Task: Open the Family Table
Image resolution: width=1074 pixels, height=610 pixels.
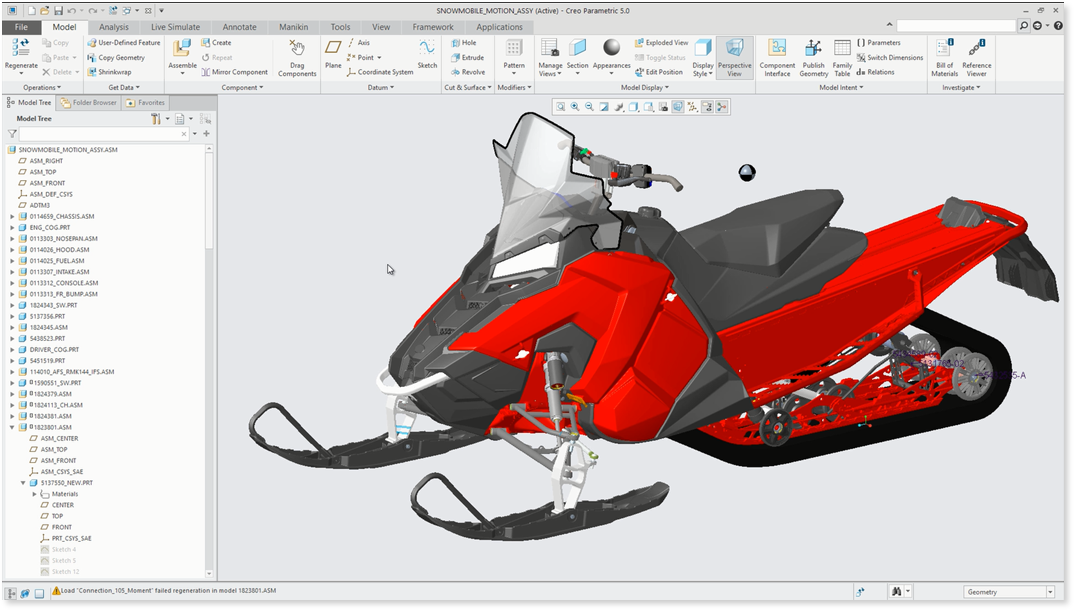Action: [x=842, y=58]
